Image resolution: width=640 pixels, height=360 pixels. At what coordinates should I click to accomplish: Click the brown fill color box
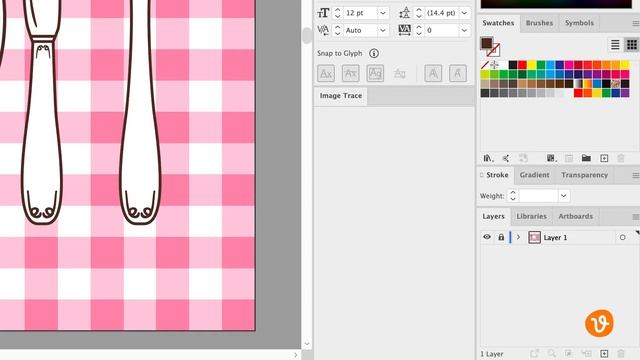(486, 43)
